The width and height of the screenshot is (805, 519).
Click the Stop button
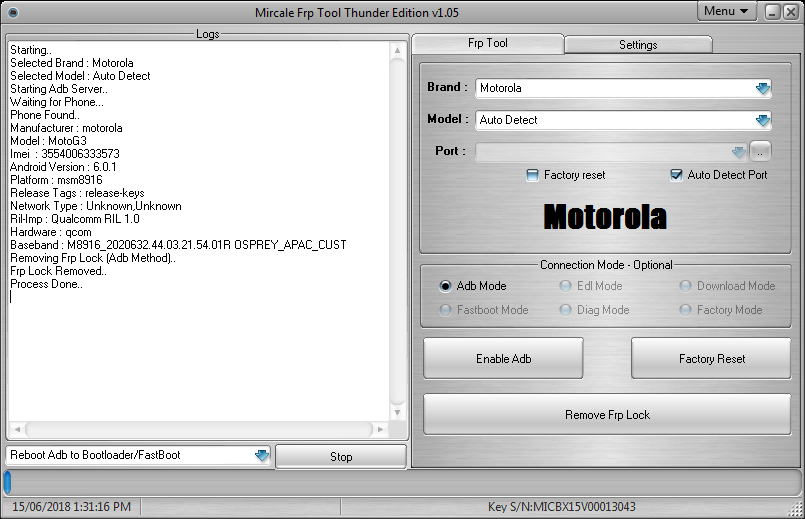[x=341, y=457]
